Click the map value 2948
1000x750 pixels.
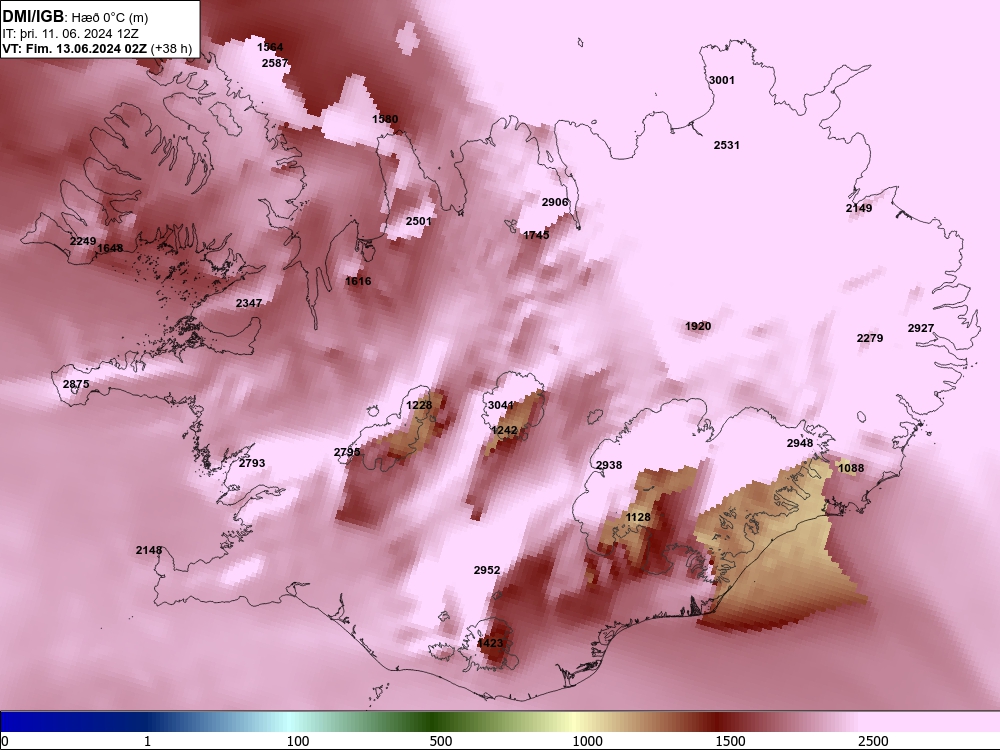(x=800, y=443)
